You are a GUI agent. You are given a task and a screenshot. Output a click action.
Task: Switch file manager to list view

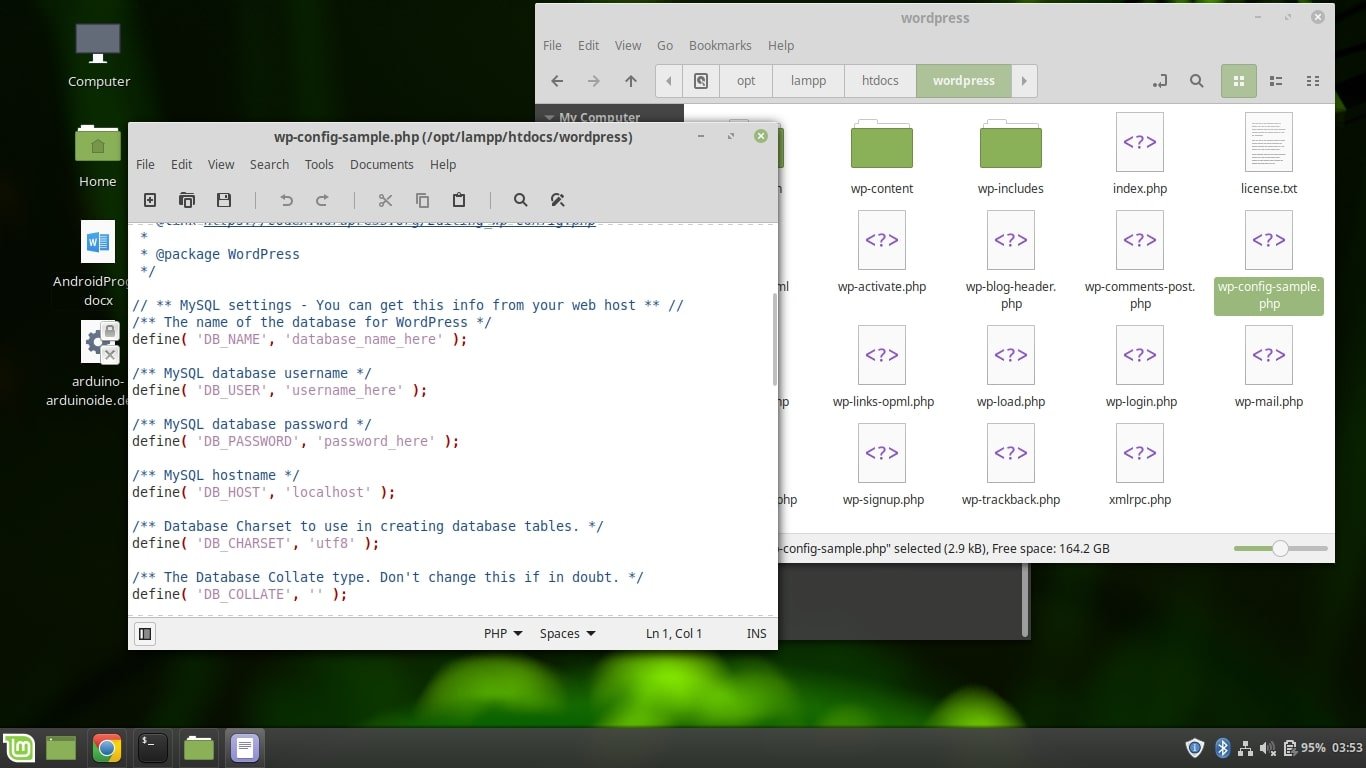coord(1276,81)
